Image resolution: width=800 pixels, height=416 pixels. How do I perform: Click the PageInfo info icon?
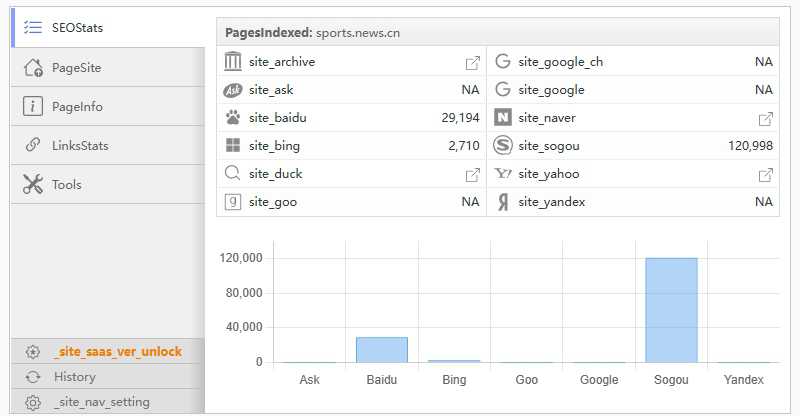33,106
